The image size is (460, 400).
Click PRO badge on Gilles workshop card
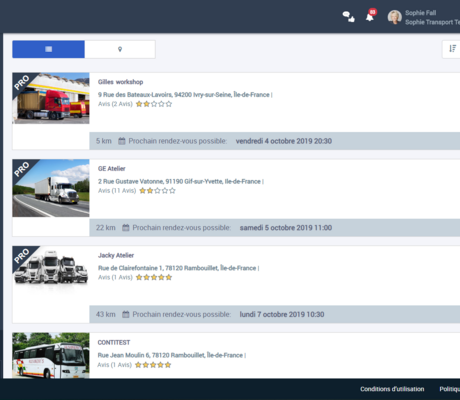22,83
